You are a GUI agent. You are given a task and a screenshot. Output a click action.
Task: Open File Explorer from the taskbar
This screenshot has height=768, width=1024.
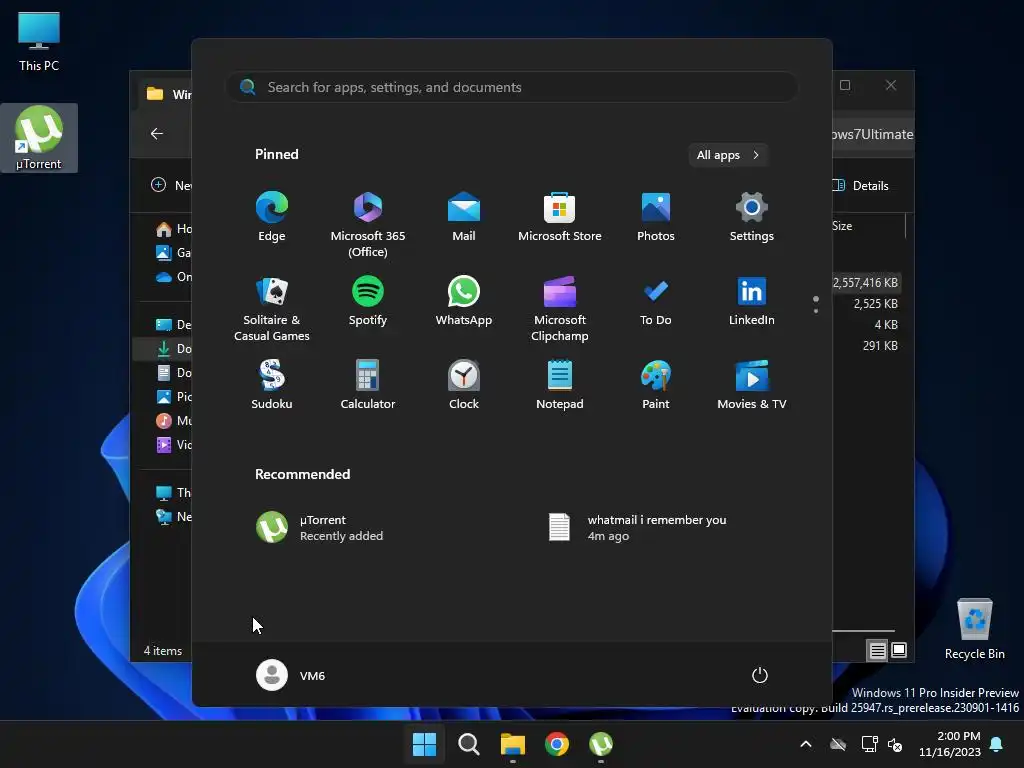[x=513, y=744]
